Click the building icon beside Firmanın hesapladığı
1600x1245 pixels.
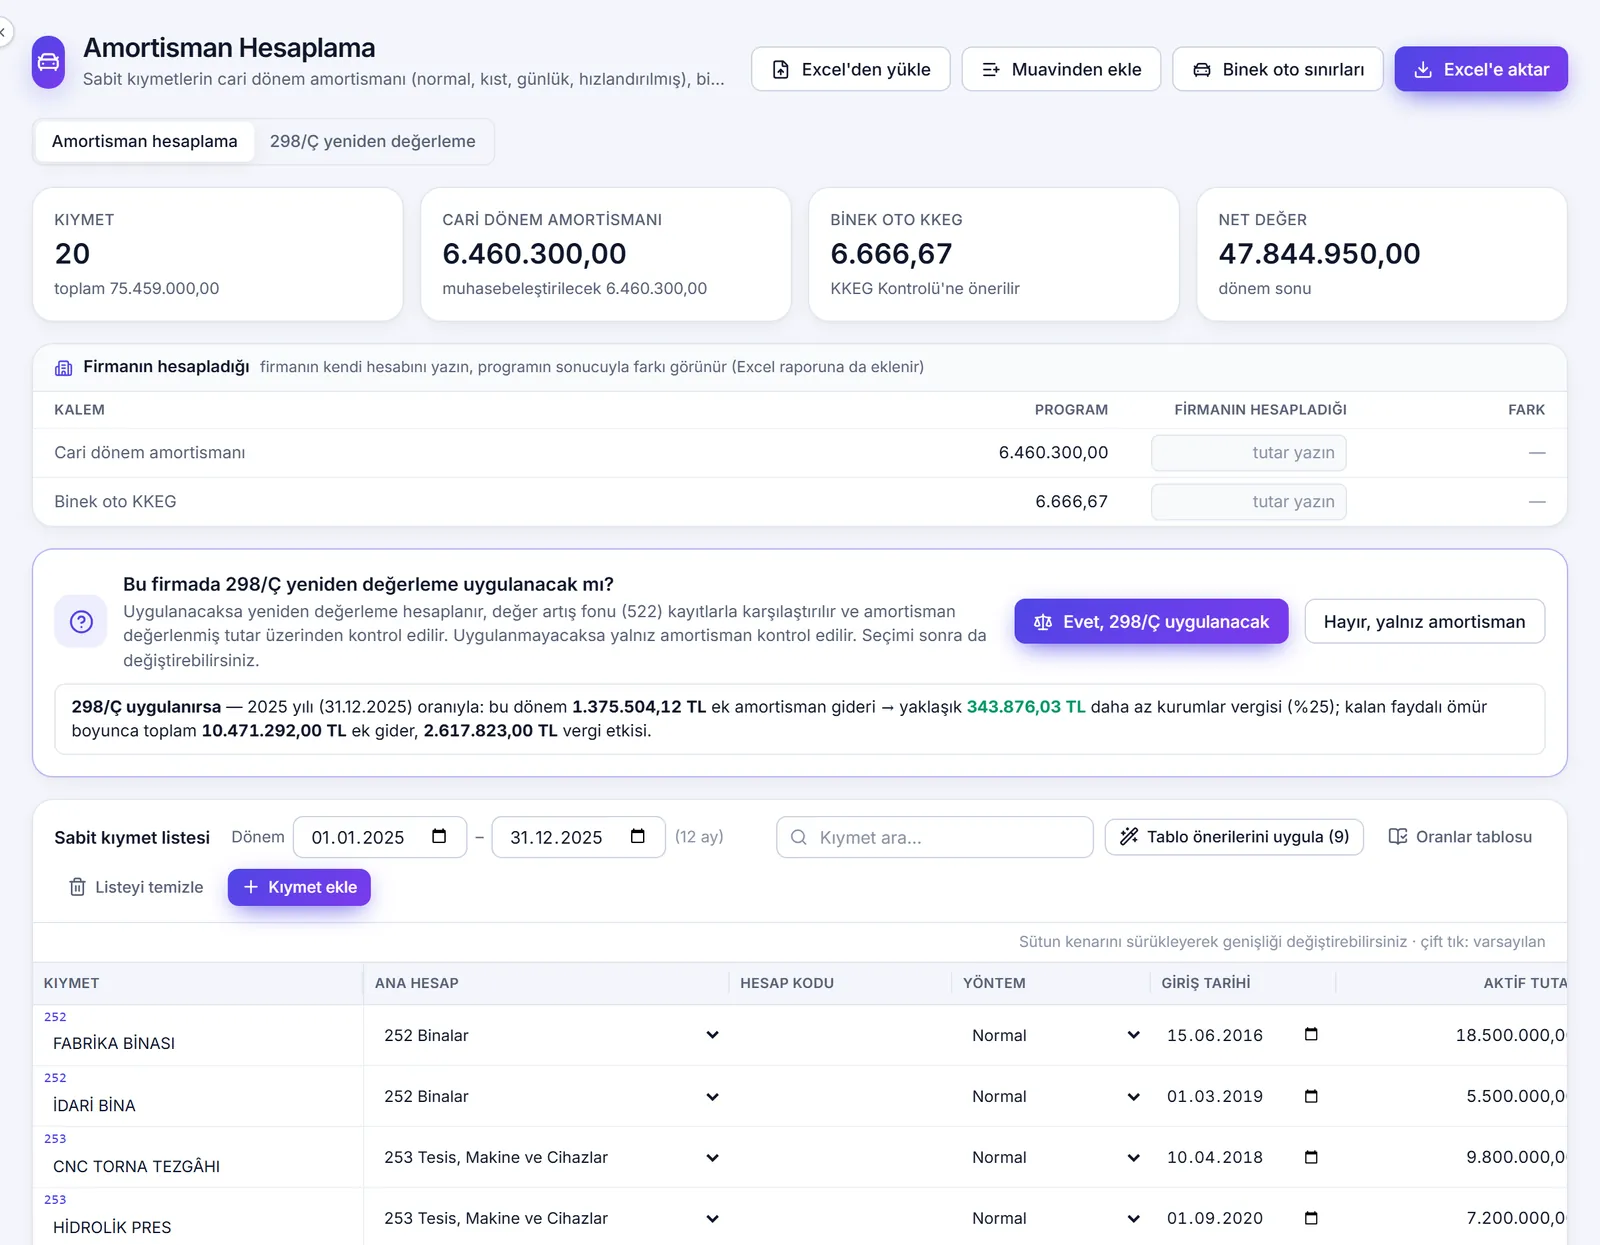click(64, 368)
